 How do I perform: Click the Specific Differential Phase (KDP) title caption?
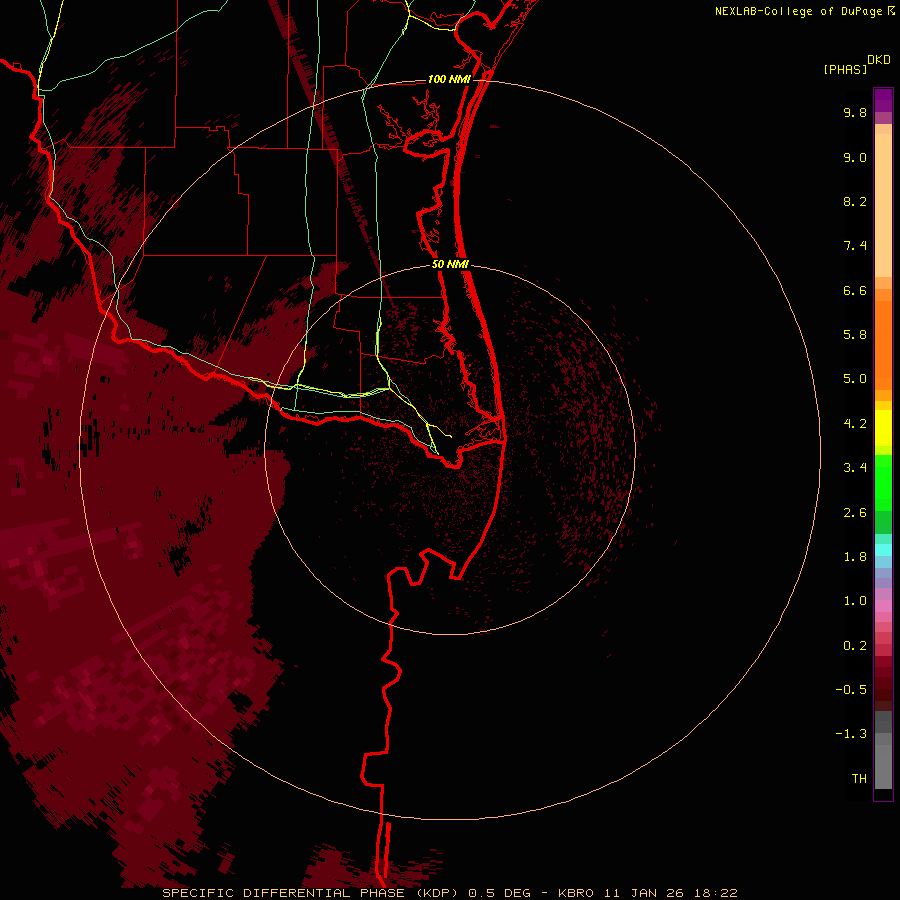point(312,893)
